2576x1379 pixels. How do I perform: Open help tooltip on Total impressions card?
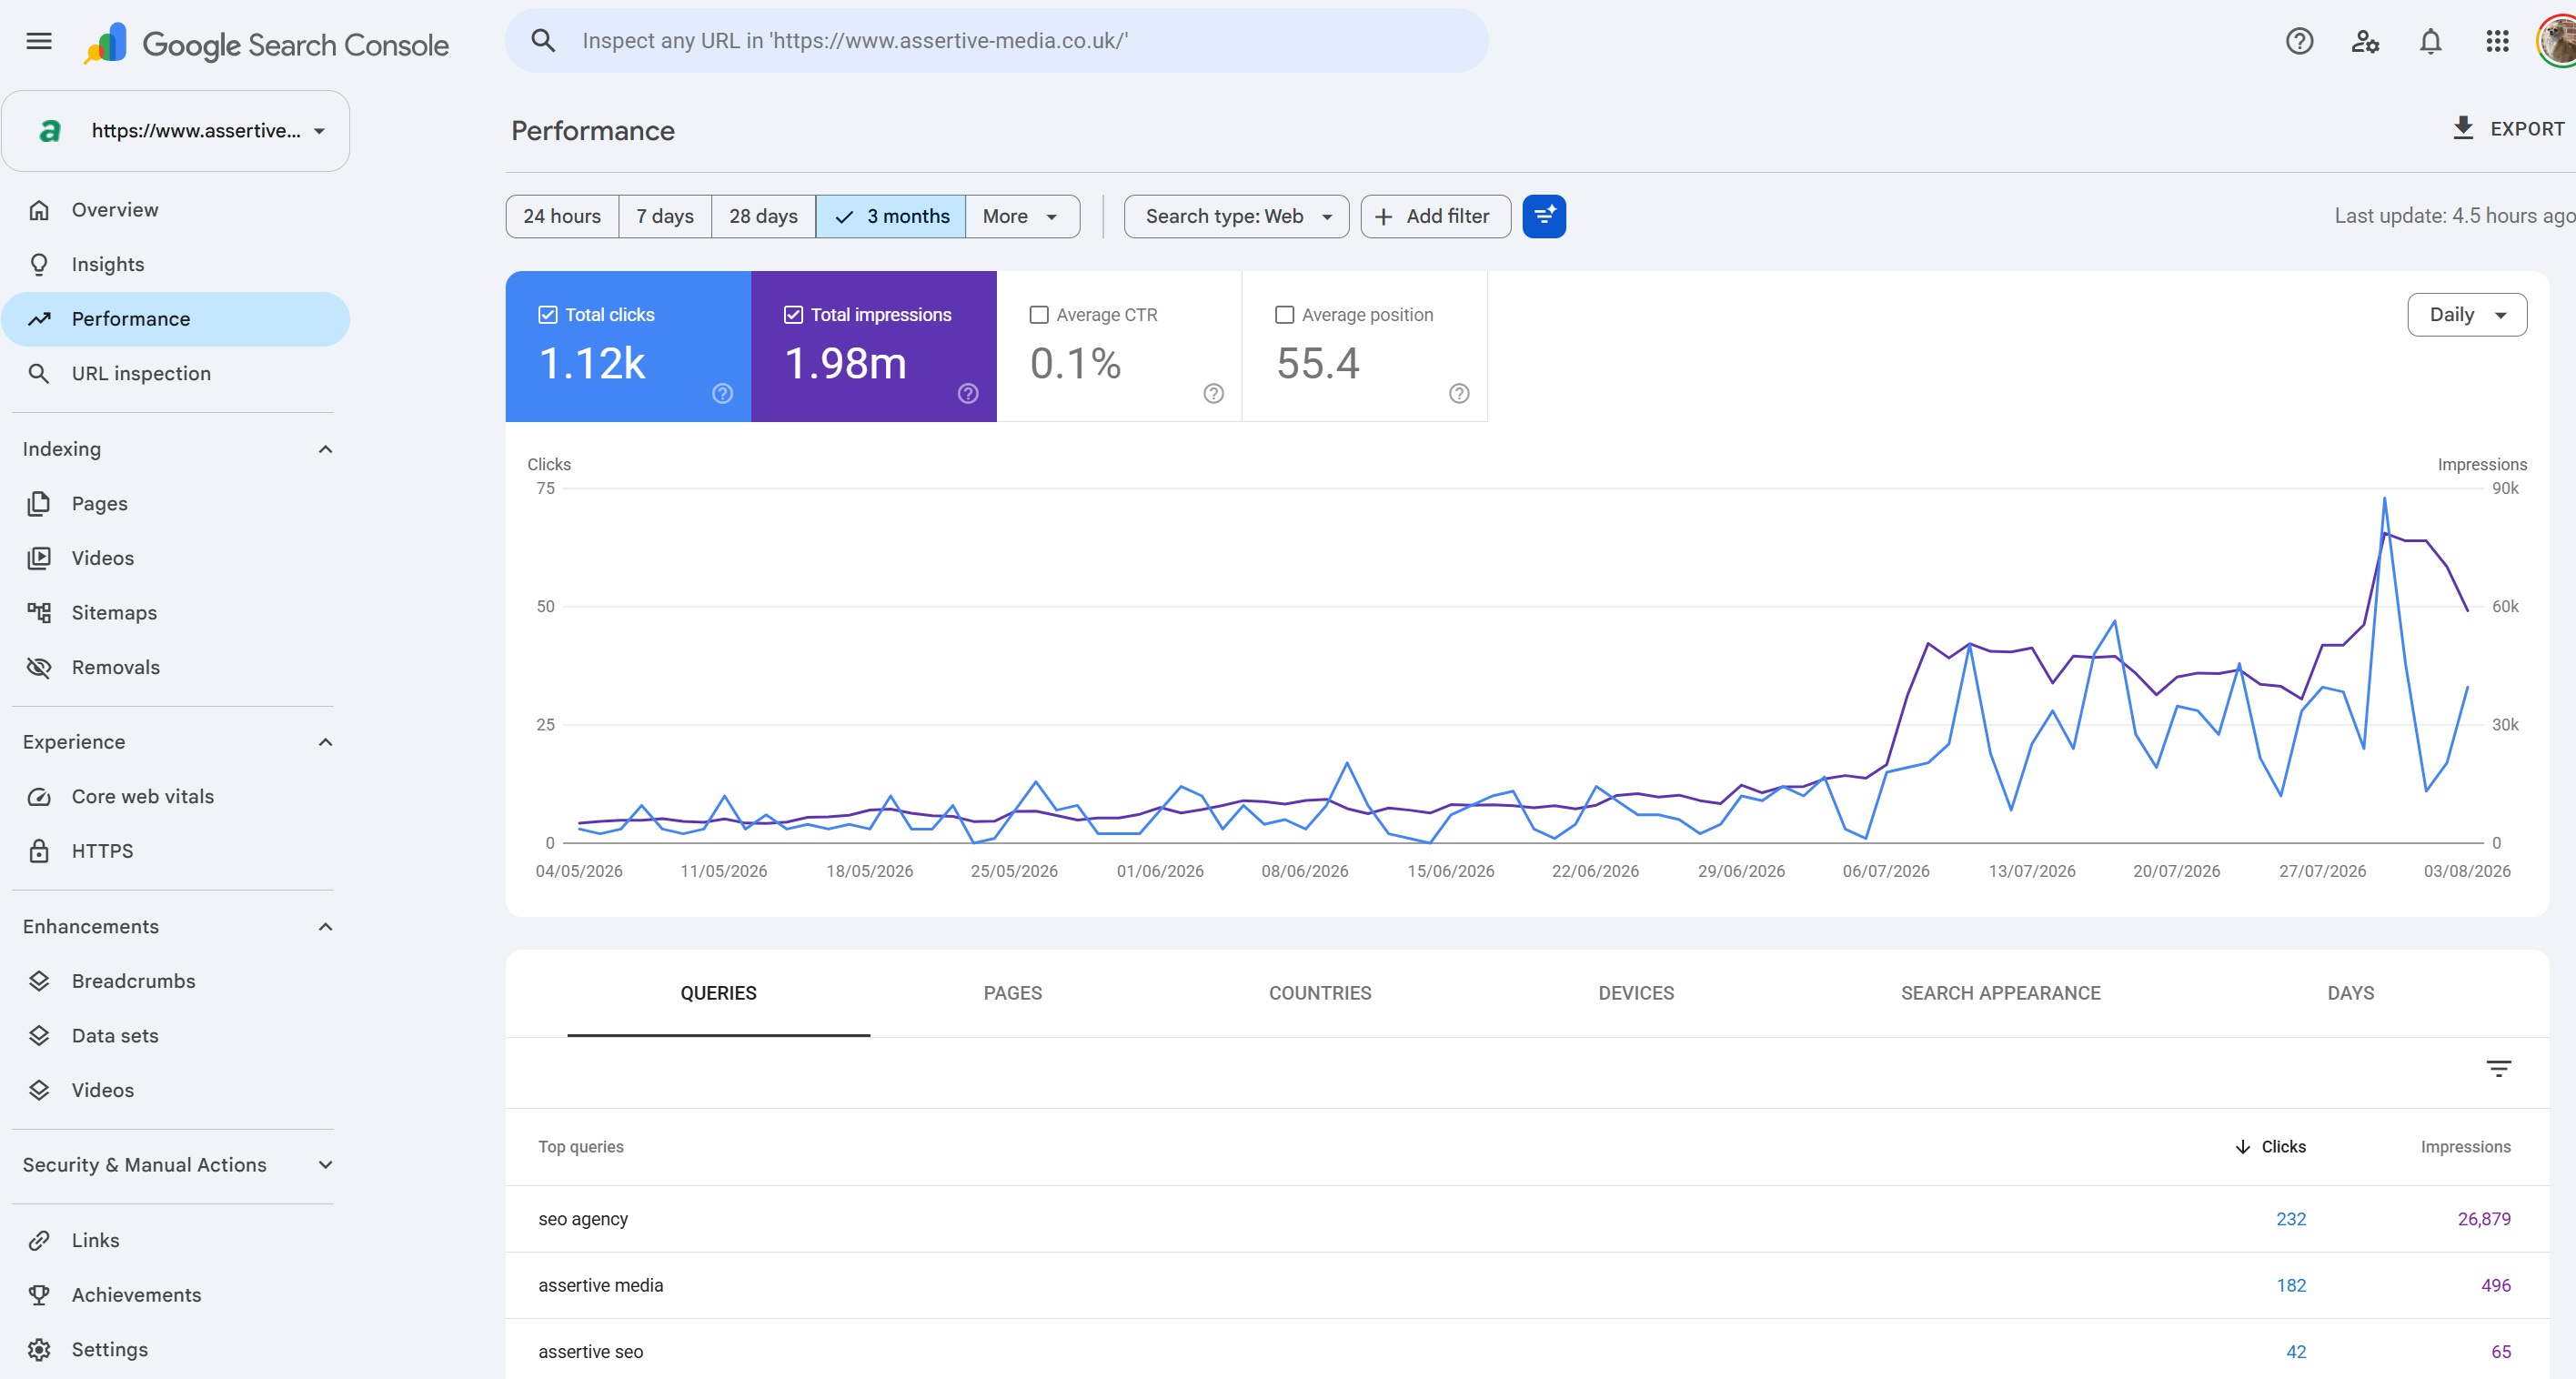pyautogui.click(x=968, y=394)
